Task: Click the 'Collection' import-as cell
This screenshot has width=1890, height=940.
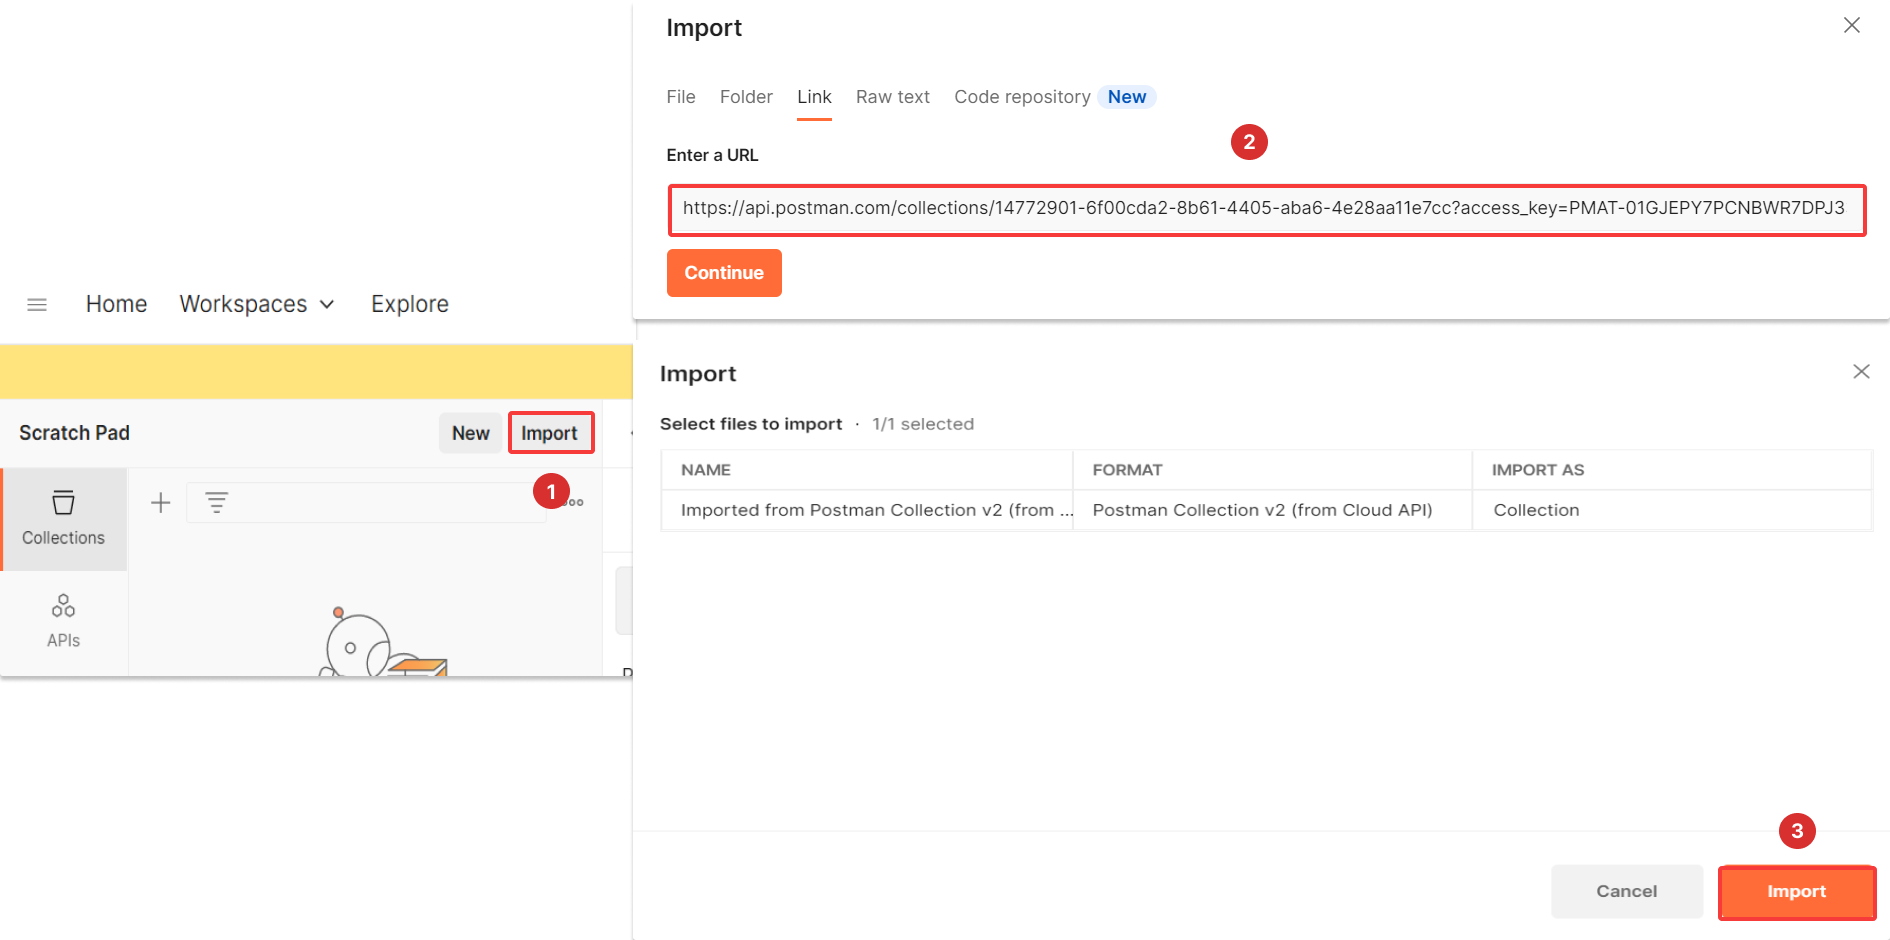Action: click(x=1672, y=510)
